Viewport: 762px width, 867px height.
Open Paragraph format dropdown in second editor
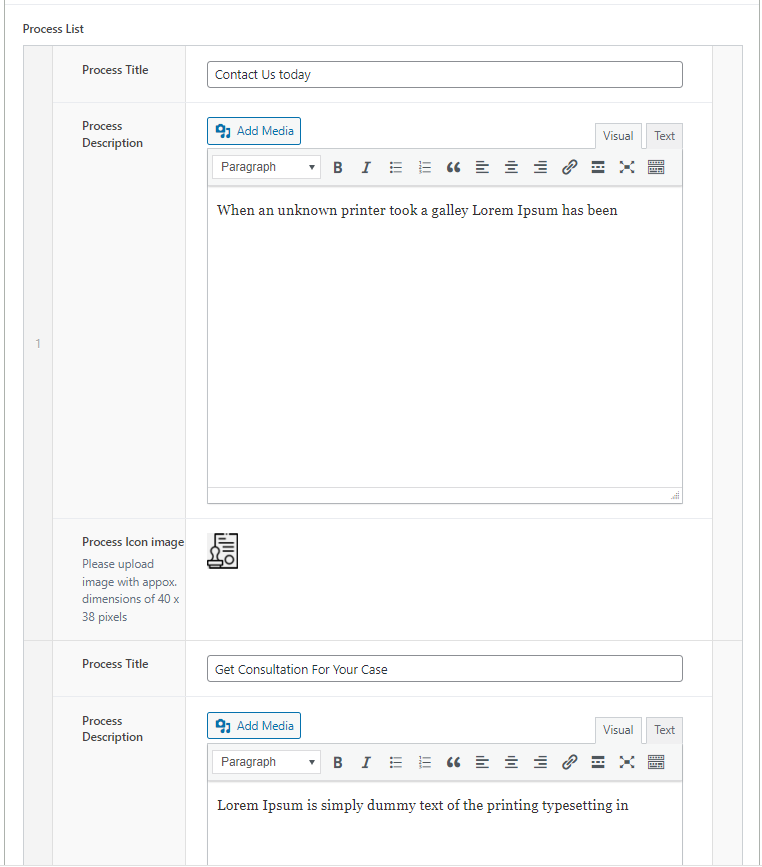[267, 762]
